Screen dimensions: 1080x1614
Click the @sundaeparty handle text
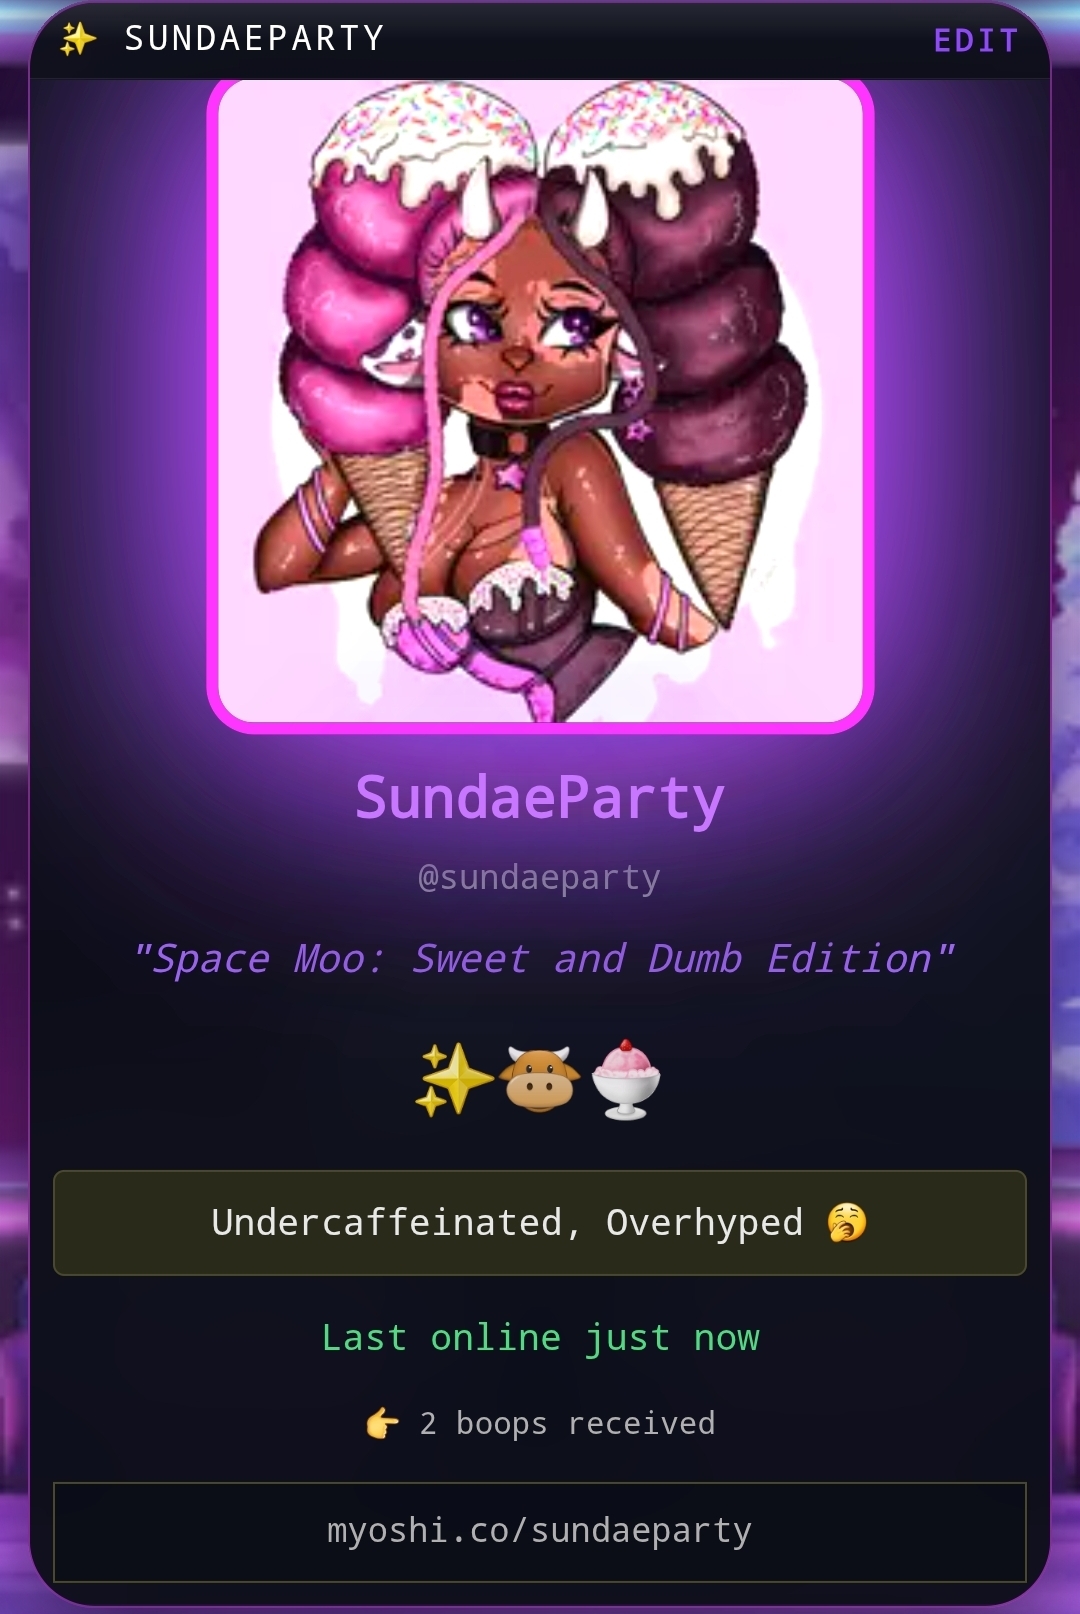coord(540,878)
